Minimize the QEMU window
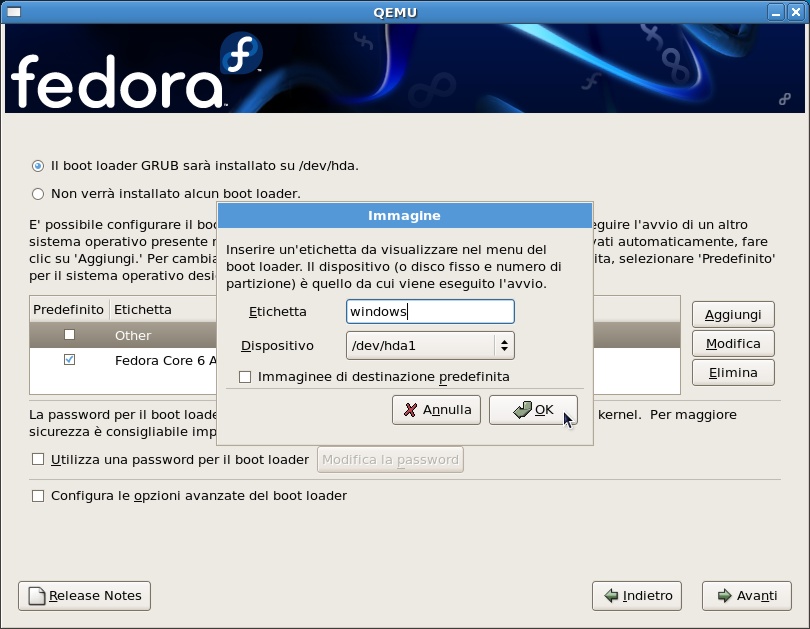 [x=775, y=12]
